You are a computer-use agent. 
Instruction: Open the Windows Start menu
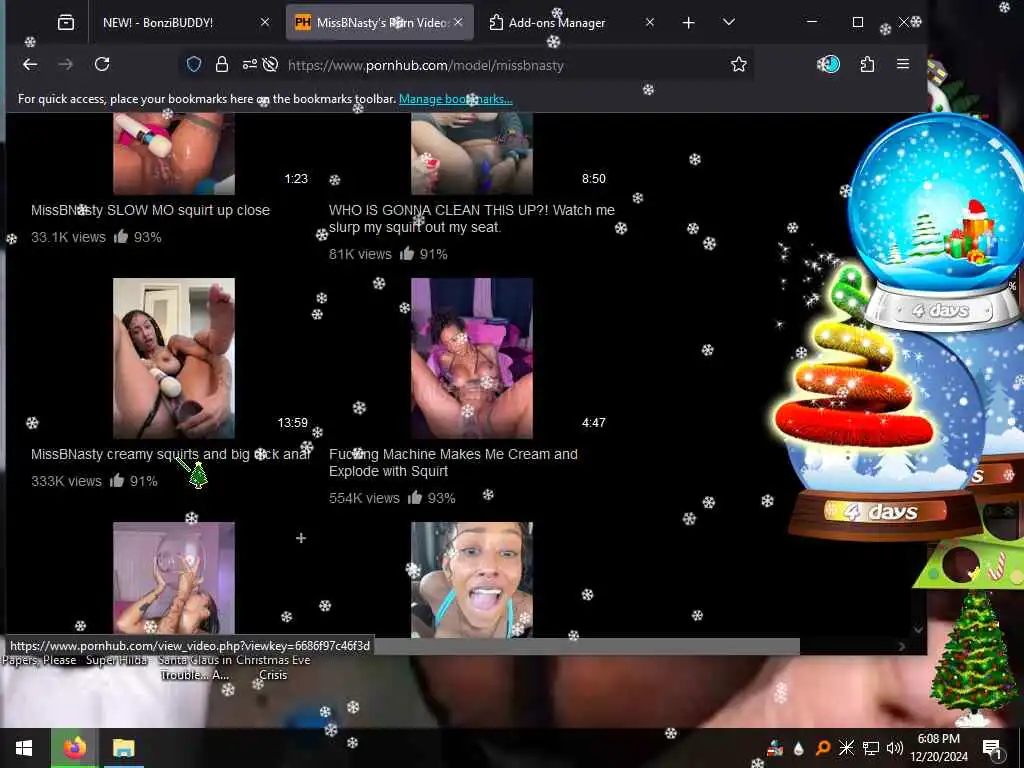coord(24,748)
